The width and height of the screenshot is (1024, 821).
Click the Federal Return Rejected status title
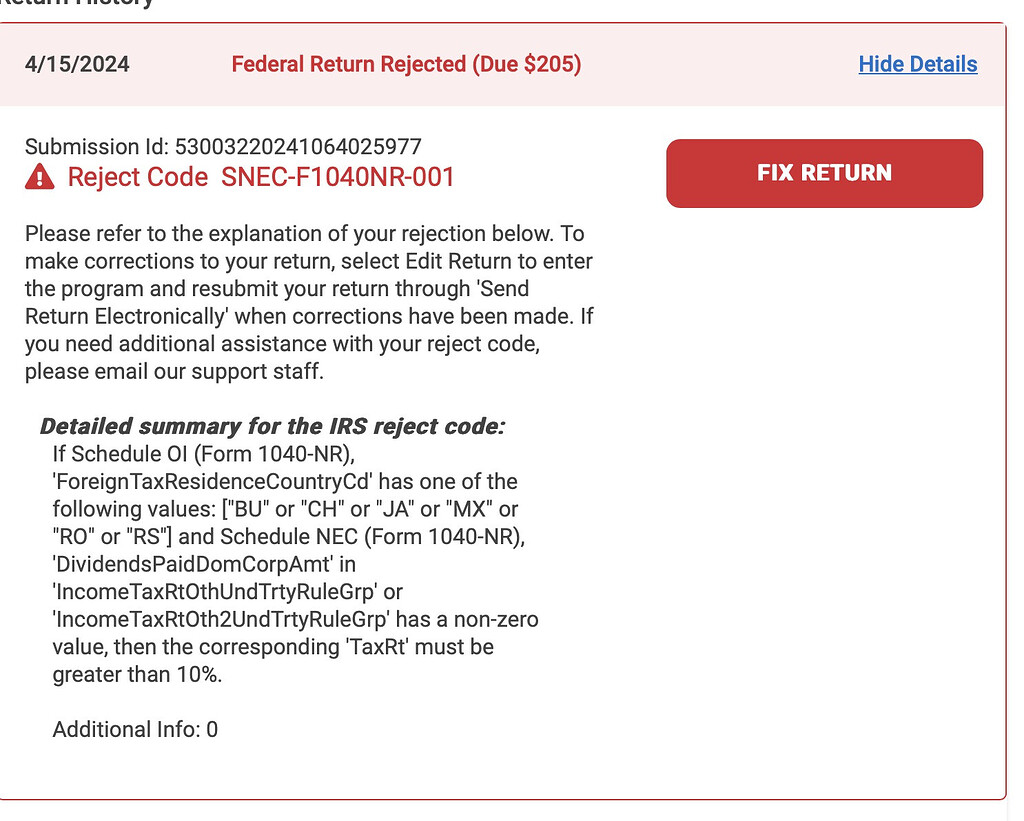pos(406,65)
